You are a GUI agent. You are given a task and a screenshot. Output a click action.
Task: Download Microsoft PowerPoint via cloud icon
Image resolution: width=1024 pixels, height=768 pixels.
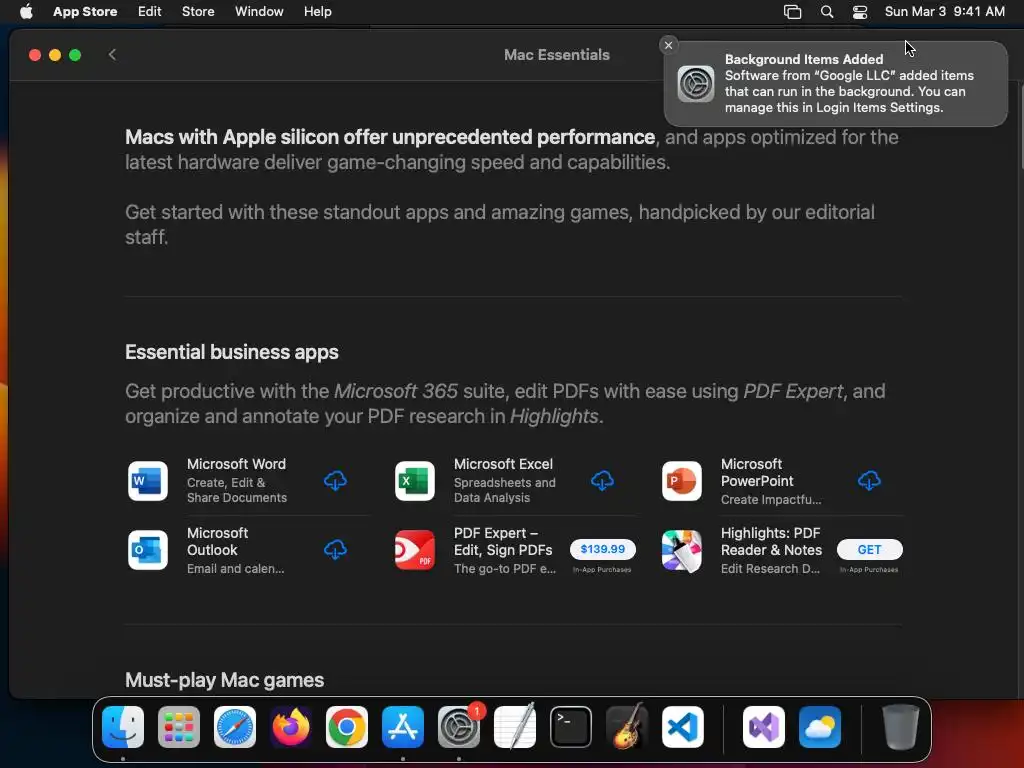[x=869, y=481]
